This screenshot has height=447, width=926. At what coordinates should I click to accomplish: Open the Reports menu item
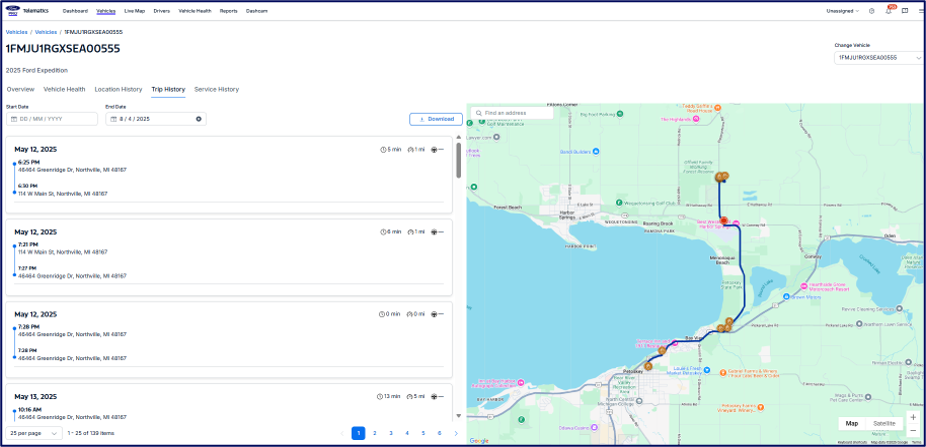point(229,11)
